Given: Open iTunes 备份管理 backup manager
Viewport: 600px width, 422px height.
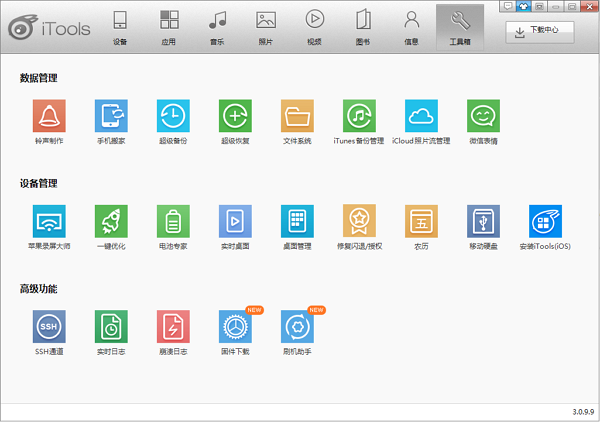Looking at the screenshot, I should point(359,116).
